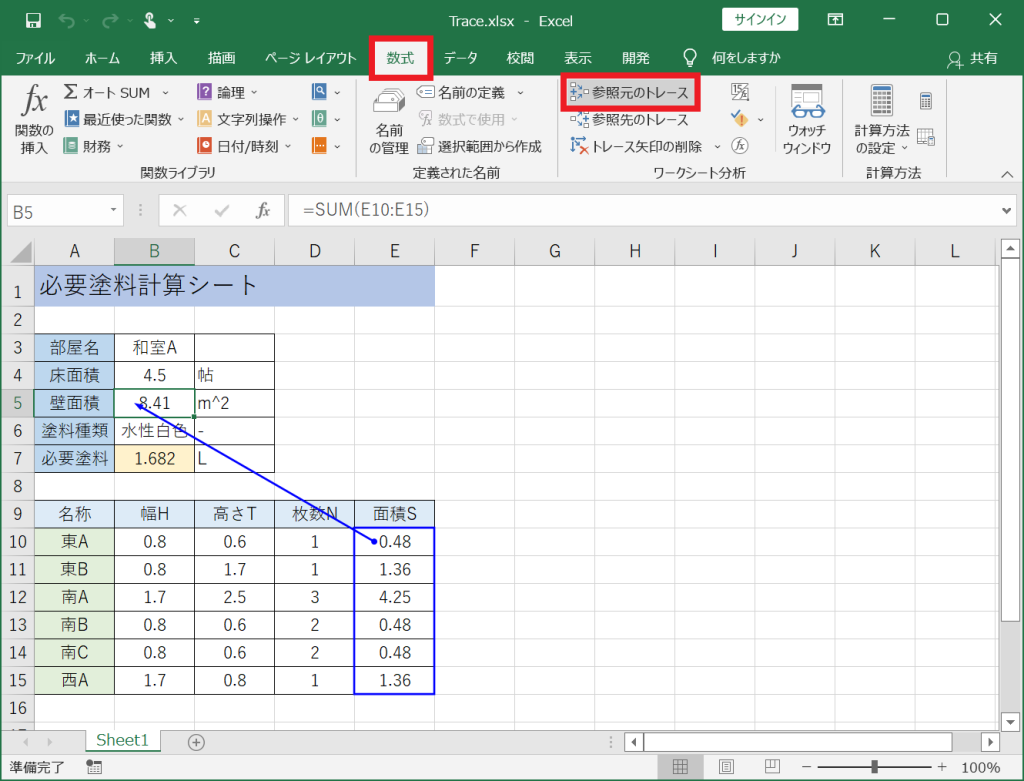Open the Customize Quick Access Toolbar arrow

(196, 22)
